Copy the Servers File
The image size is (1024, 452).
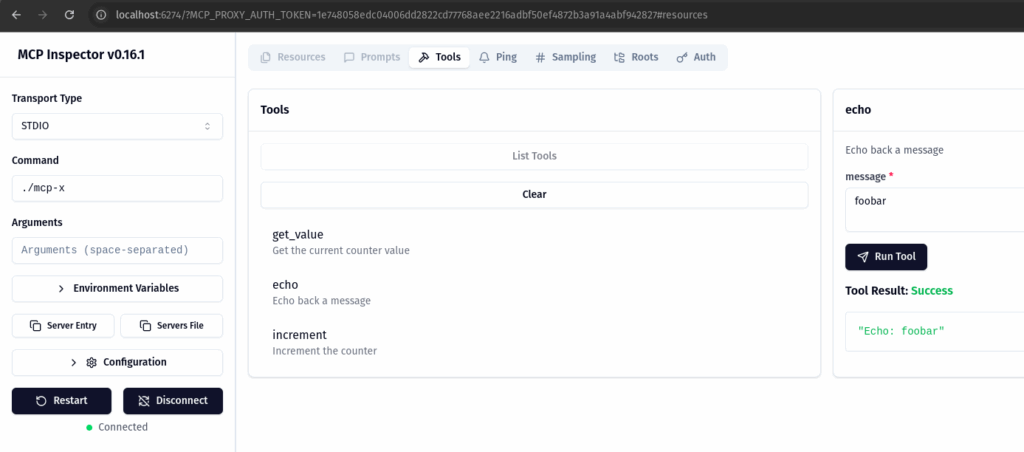171,326
